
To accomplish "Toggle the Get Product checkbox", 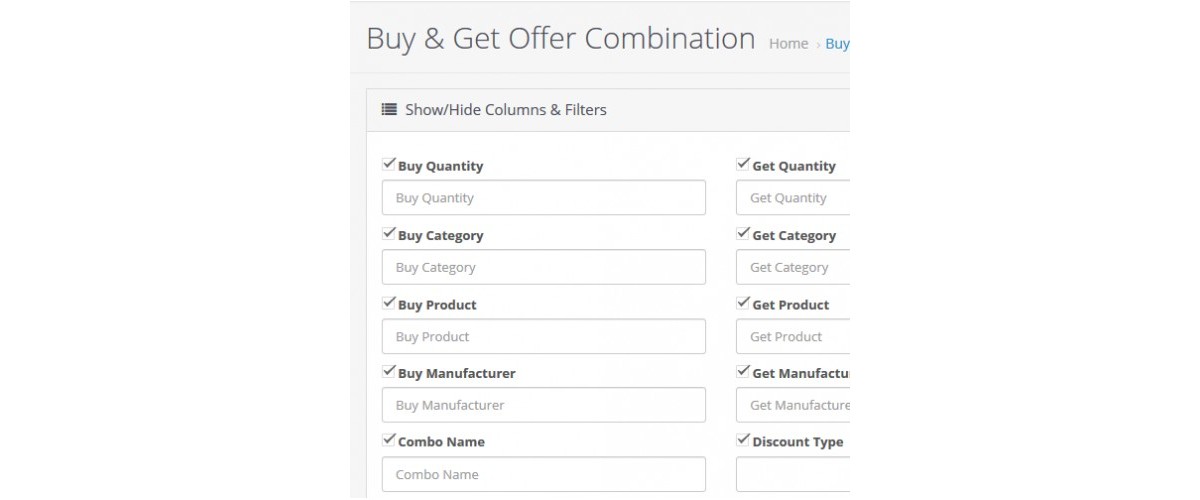I will click(x=743, y=302).
